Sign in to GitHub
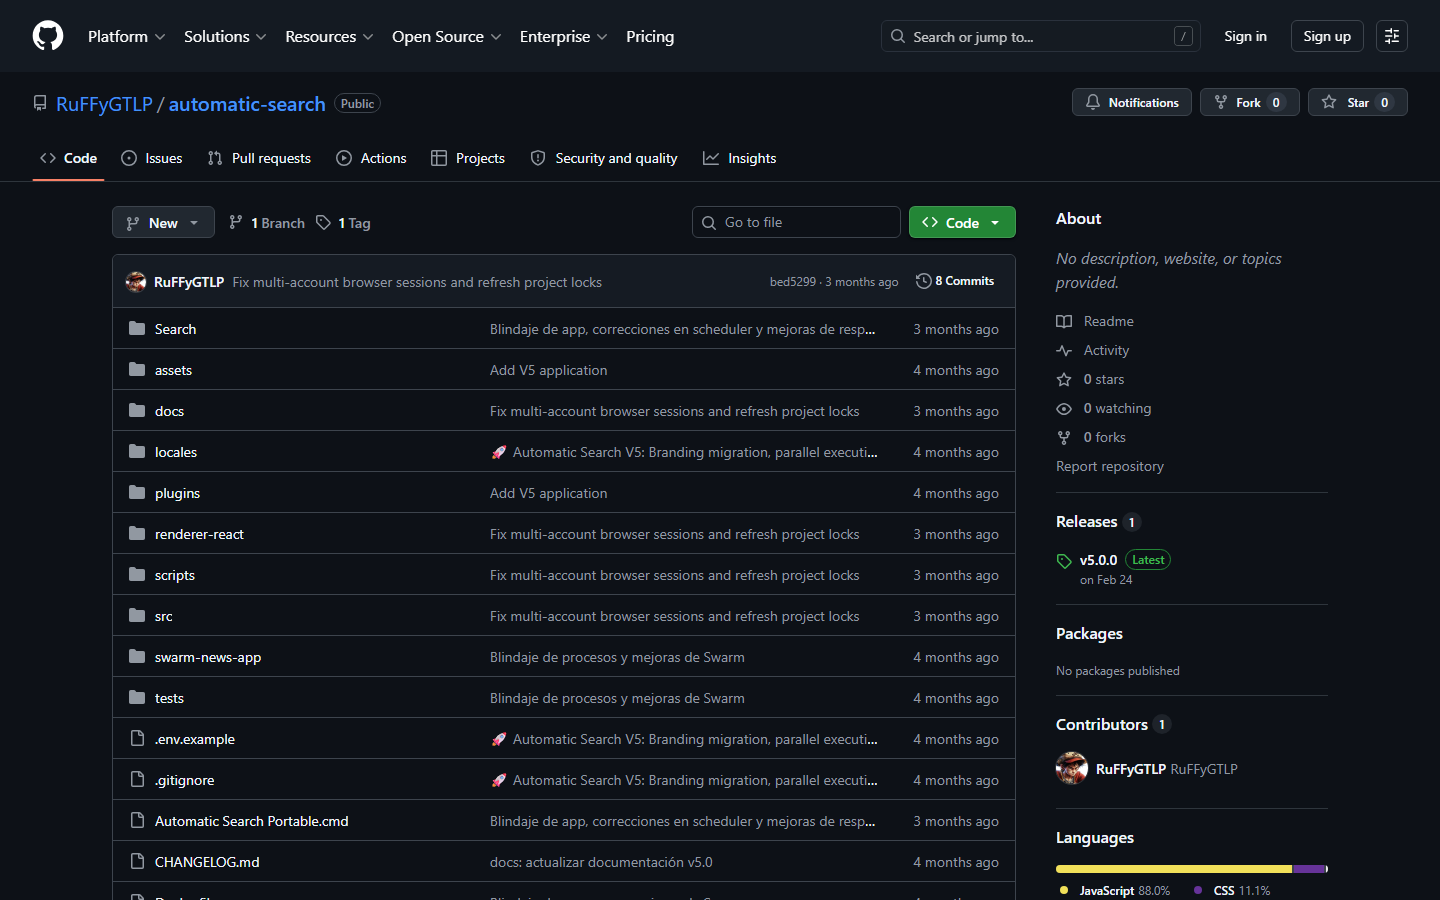Screen dimensions: 1440x900 pyautogui.click(x=1245, y=36)
